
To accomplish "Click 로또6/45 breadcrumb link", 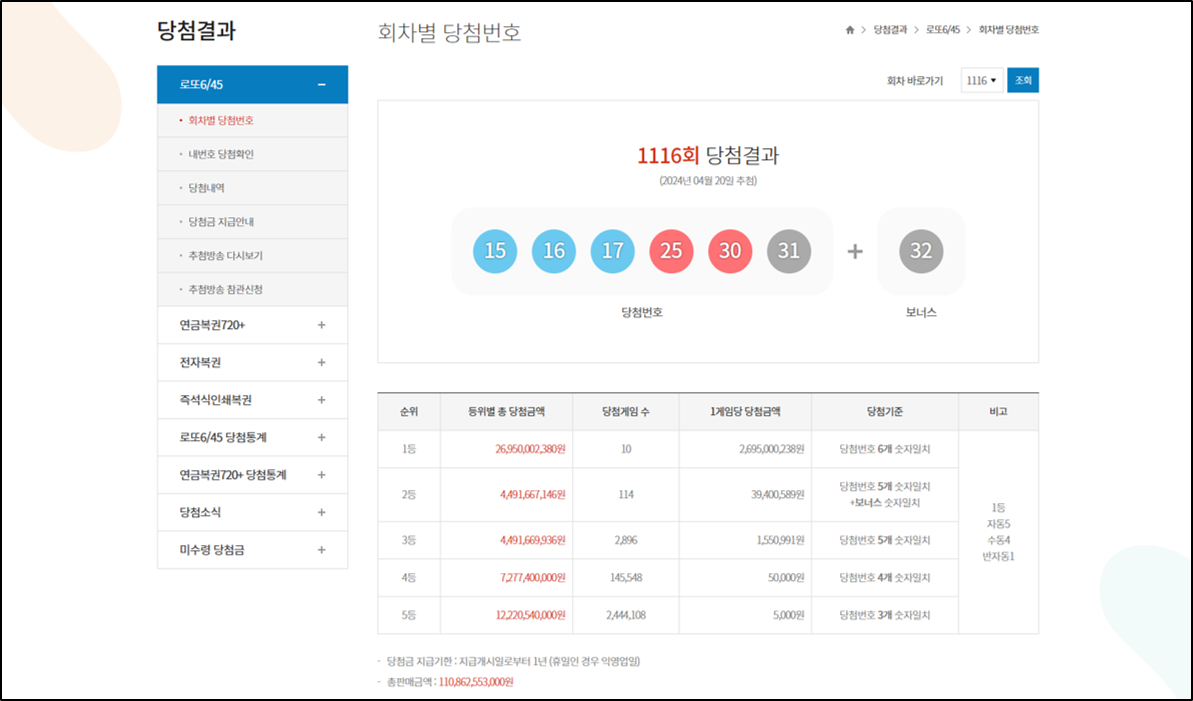I will point(943,30).
